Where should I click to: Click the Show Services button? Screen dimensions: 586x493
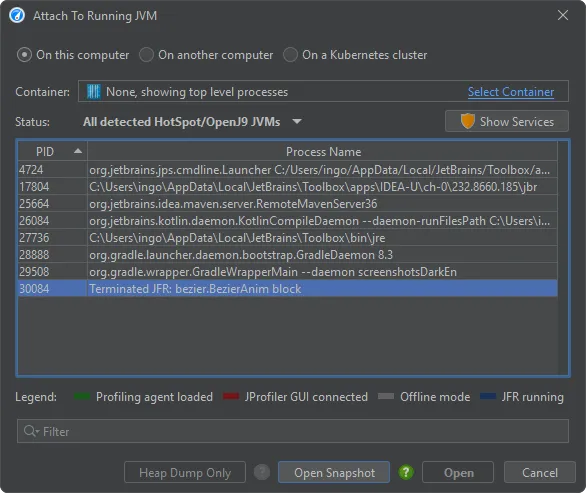click(x=507, y=121)
